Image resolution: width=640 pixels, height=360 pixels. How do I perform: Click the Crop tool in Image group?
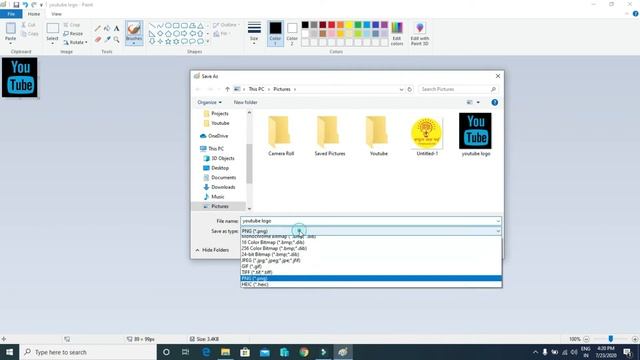click(x=72, y=25)
